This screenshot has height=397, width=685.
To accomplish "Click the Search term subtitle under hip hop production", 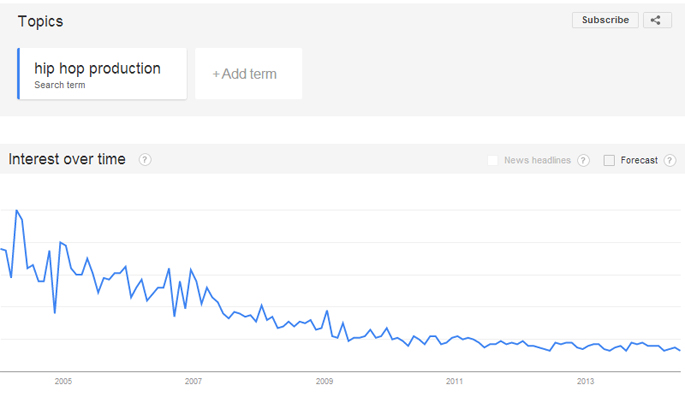I will click(60, 85).
